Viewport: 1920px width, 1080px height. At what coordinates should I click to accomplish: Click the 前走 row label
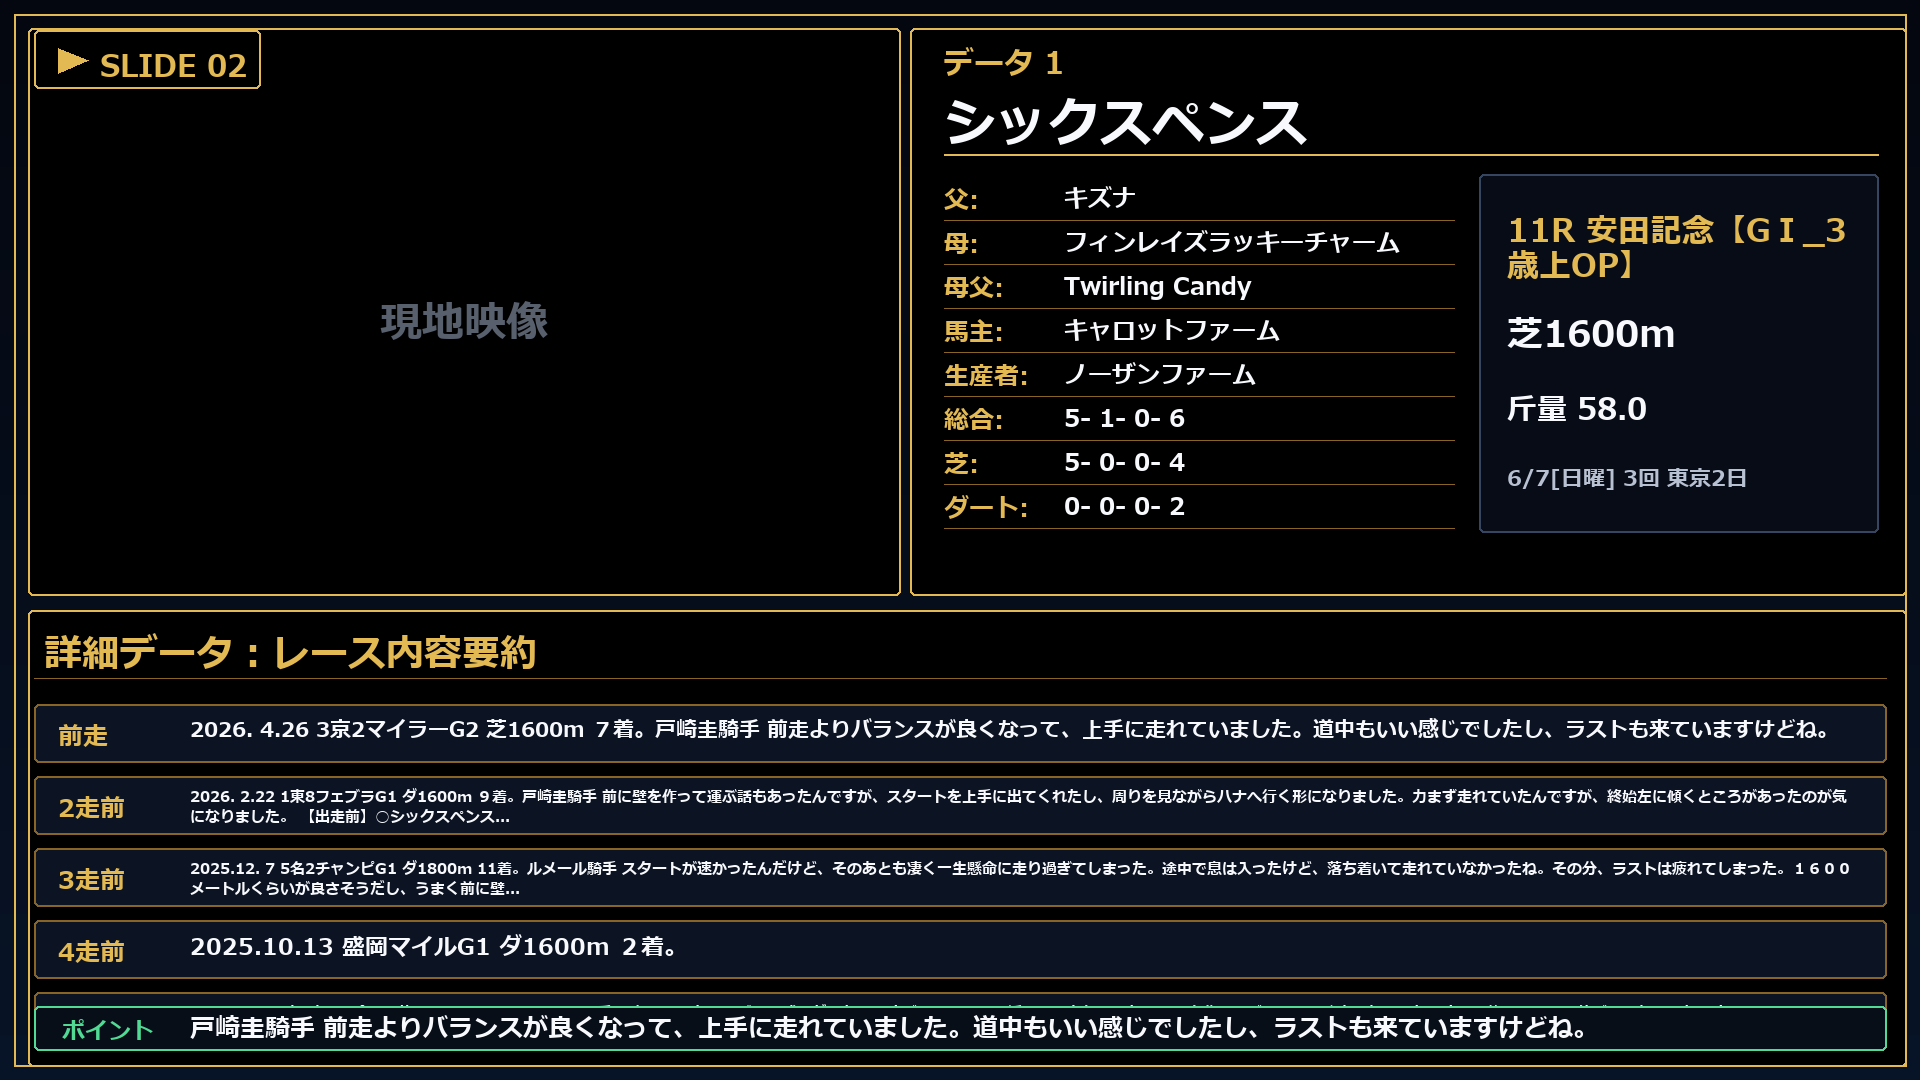[82, 735]
